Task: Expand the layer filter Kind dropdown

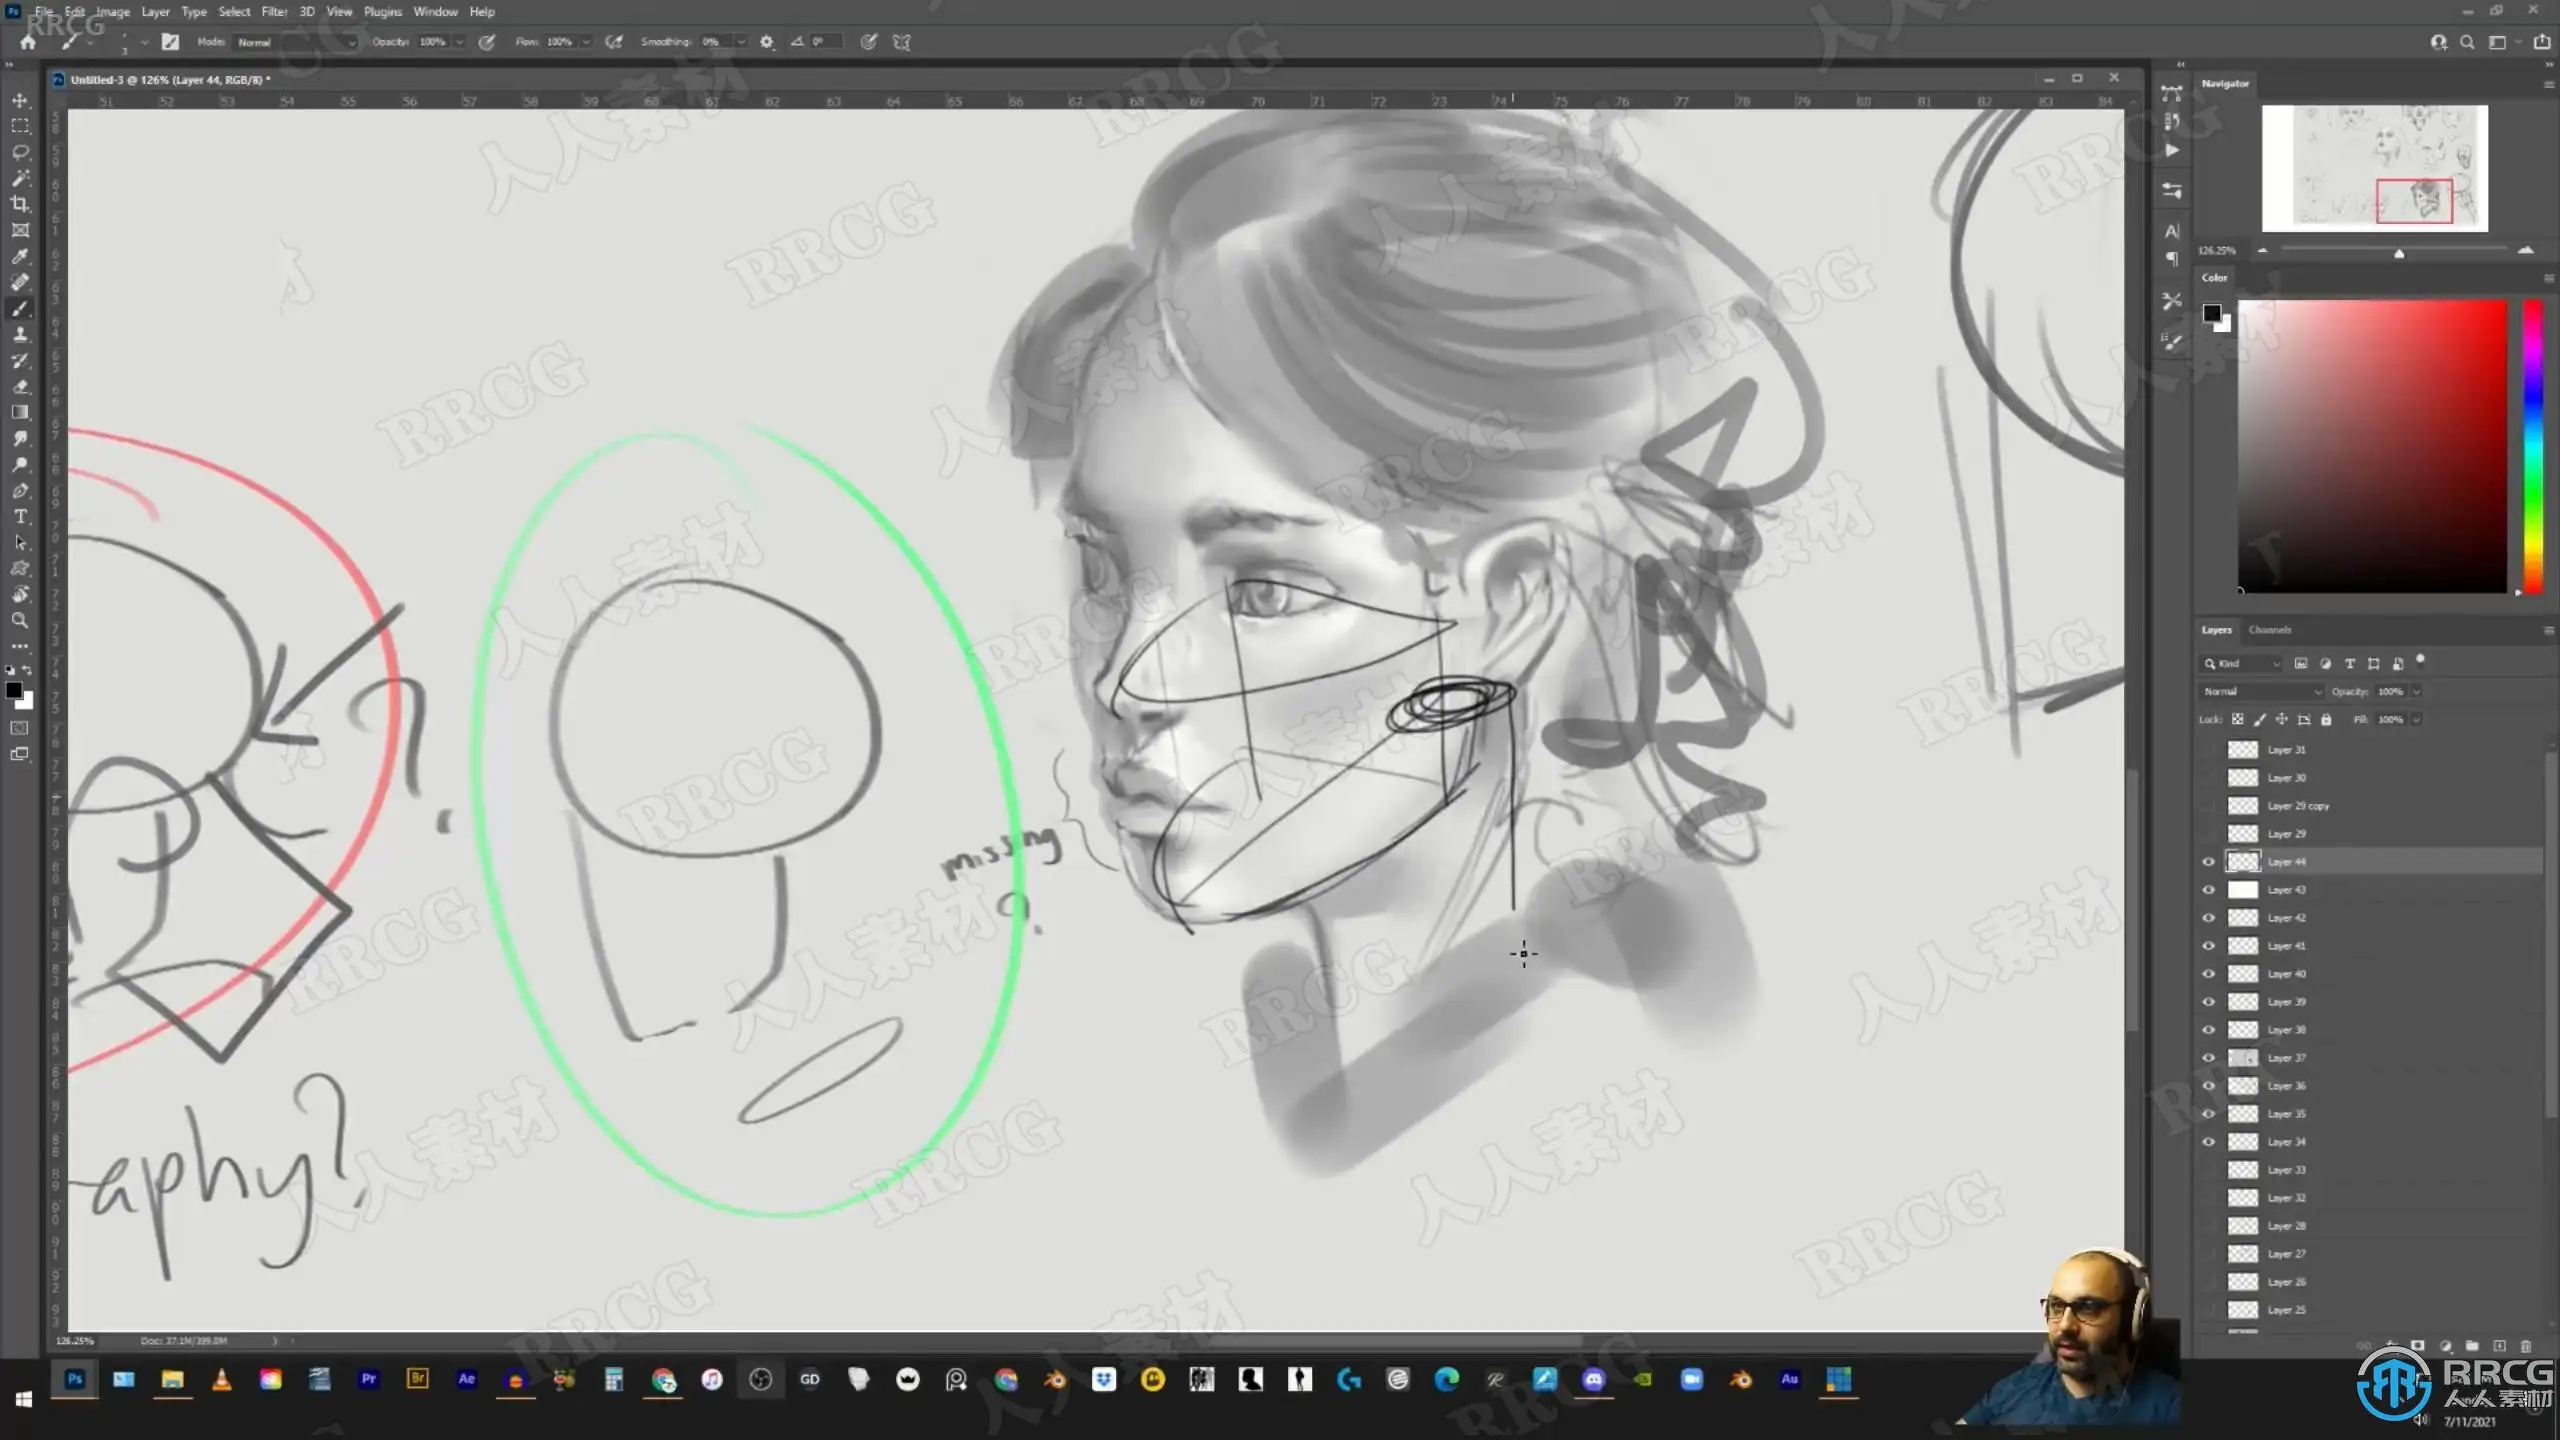Action: tap(2242, 663)
